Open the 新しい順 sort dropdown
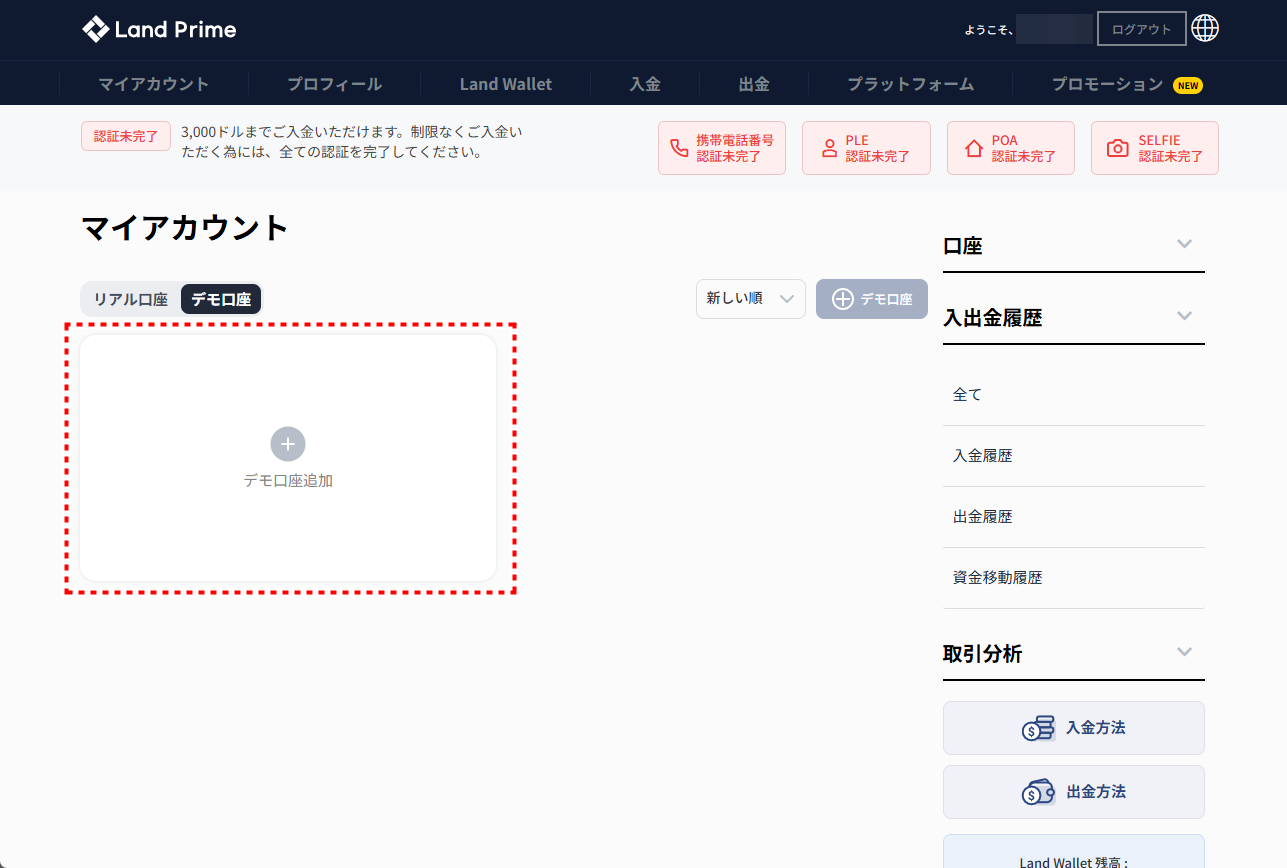This screenshot has height=868, width=1287. [751, 299]
